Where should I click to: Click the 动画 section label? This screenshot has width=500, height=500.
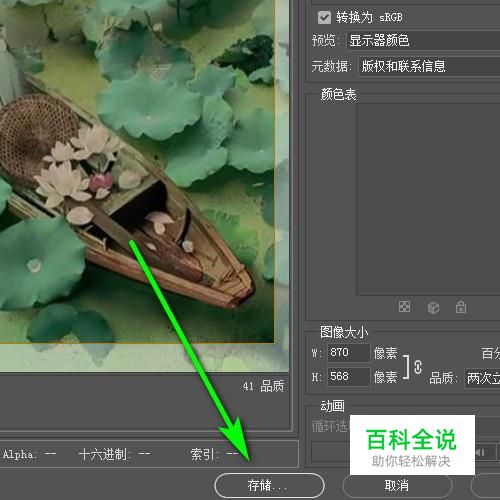(332, 406)
